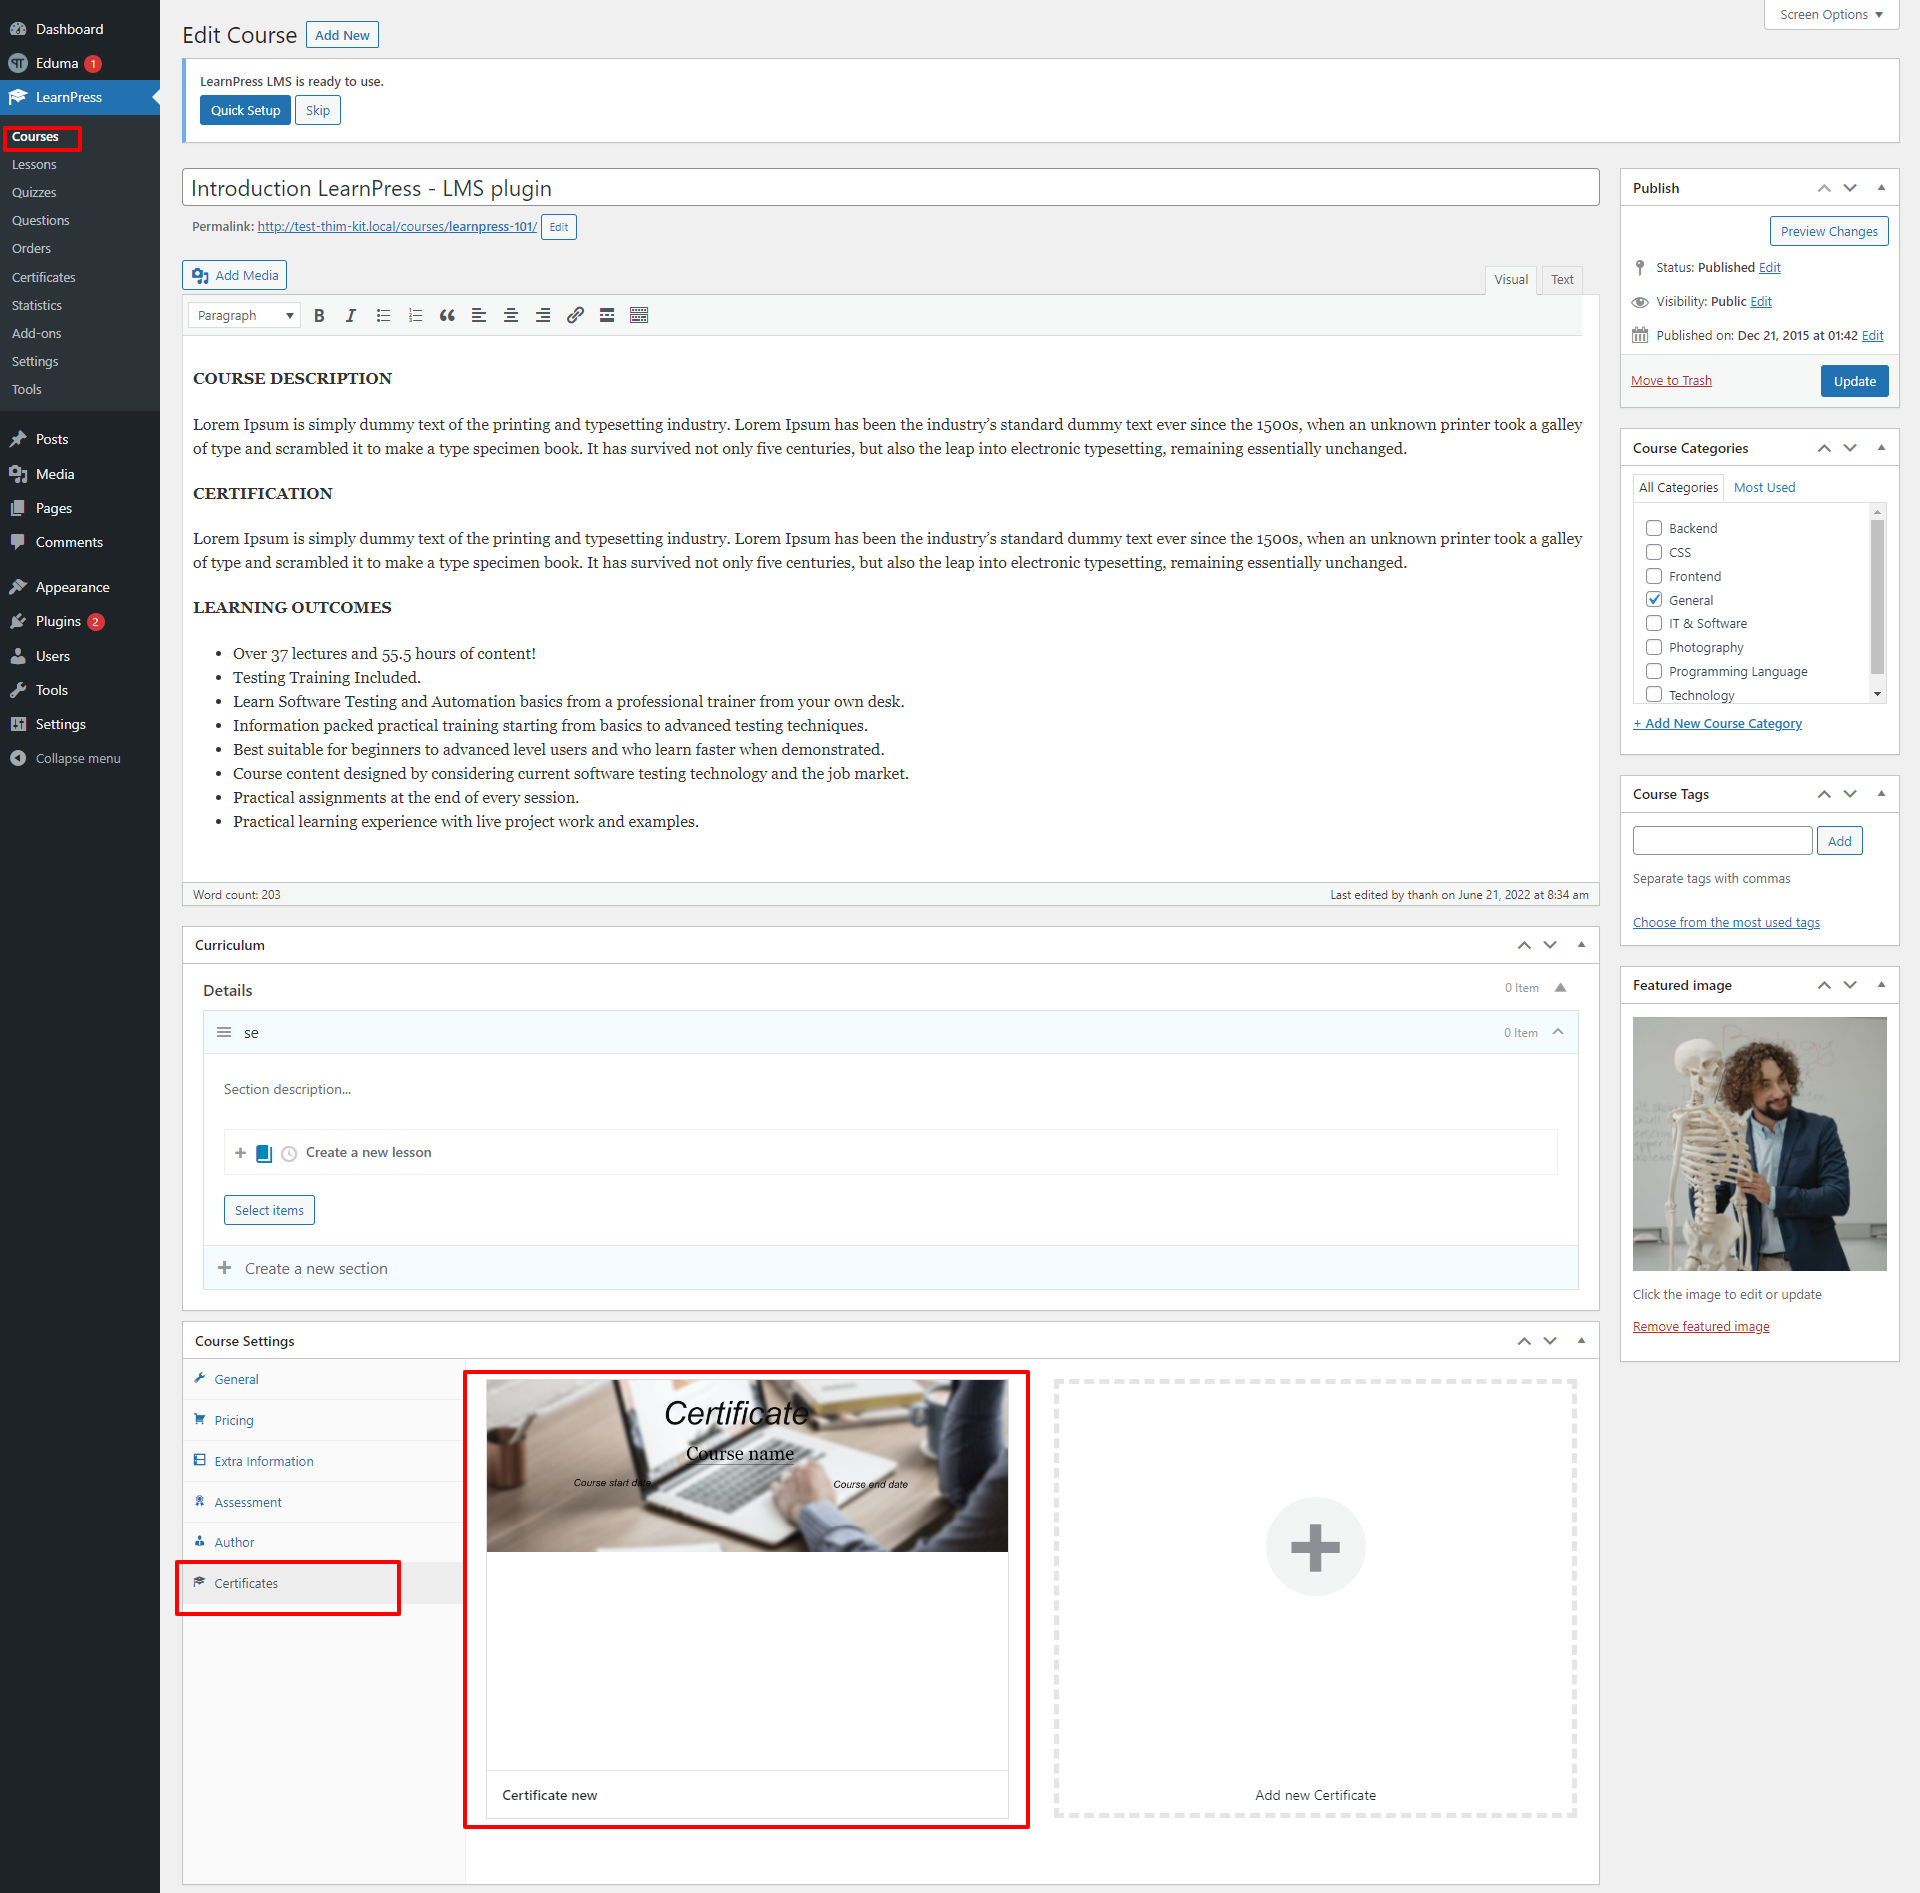
Task: Check the Programming Language category
Action: pyautogui.click(x=1654, y=671)
